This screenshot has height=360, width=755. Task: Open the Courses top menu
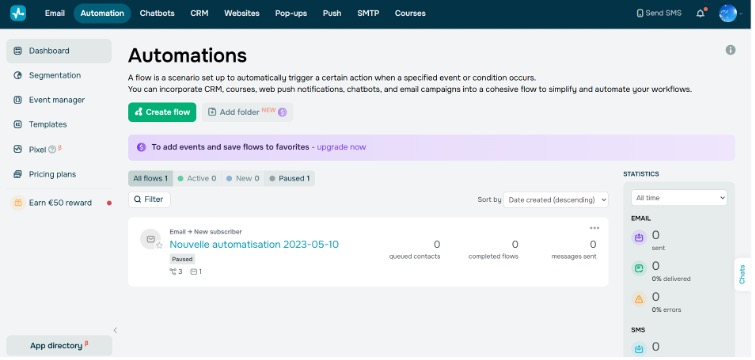[410, 13]
